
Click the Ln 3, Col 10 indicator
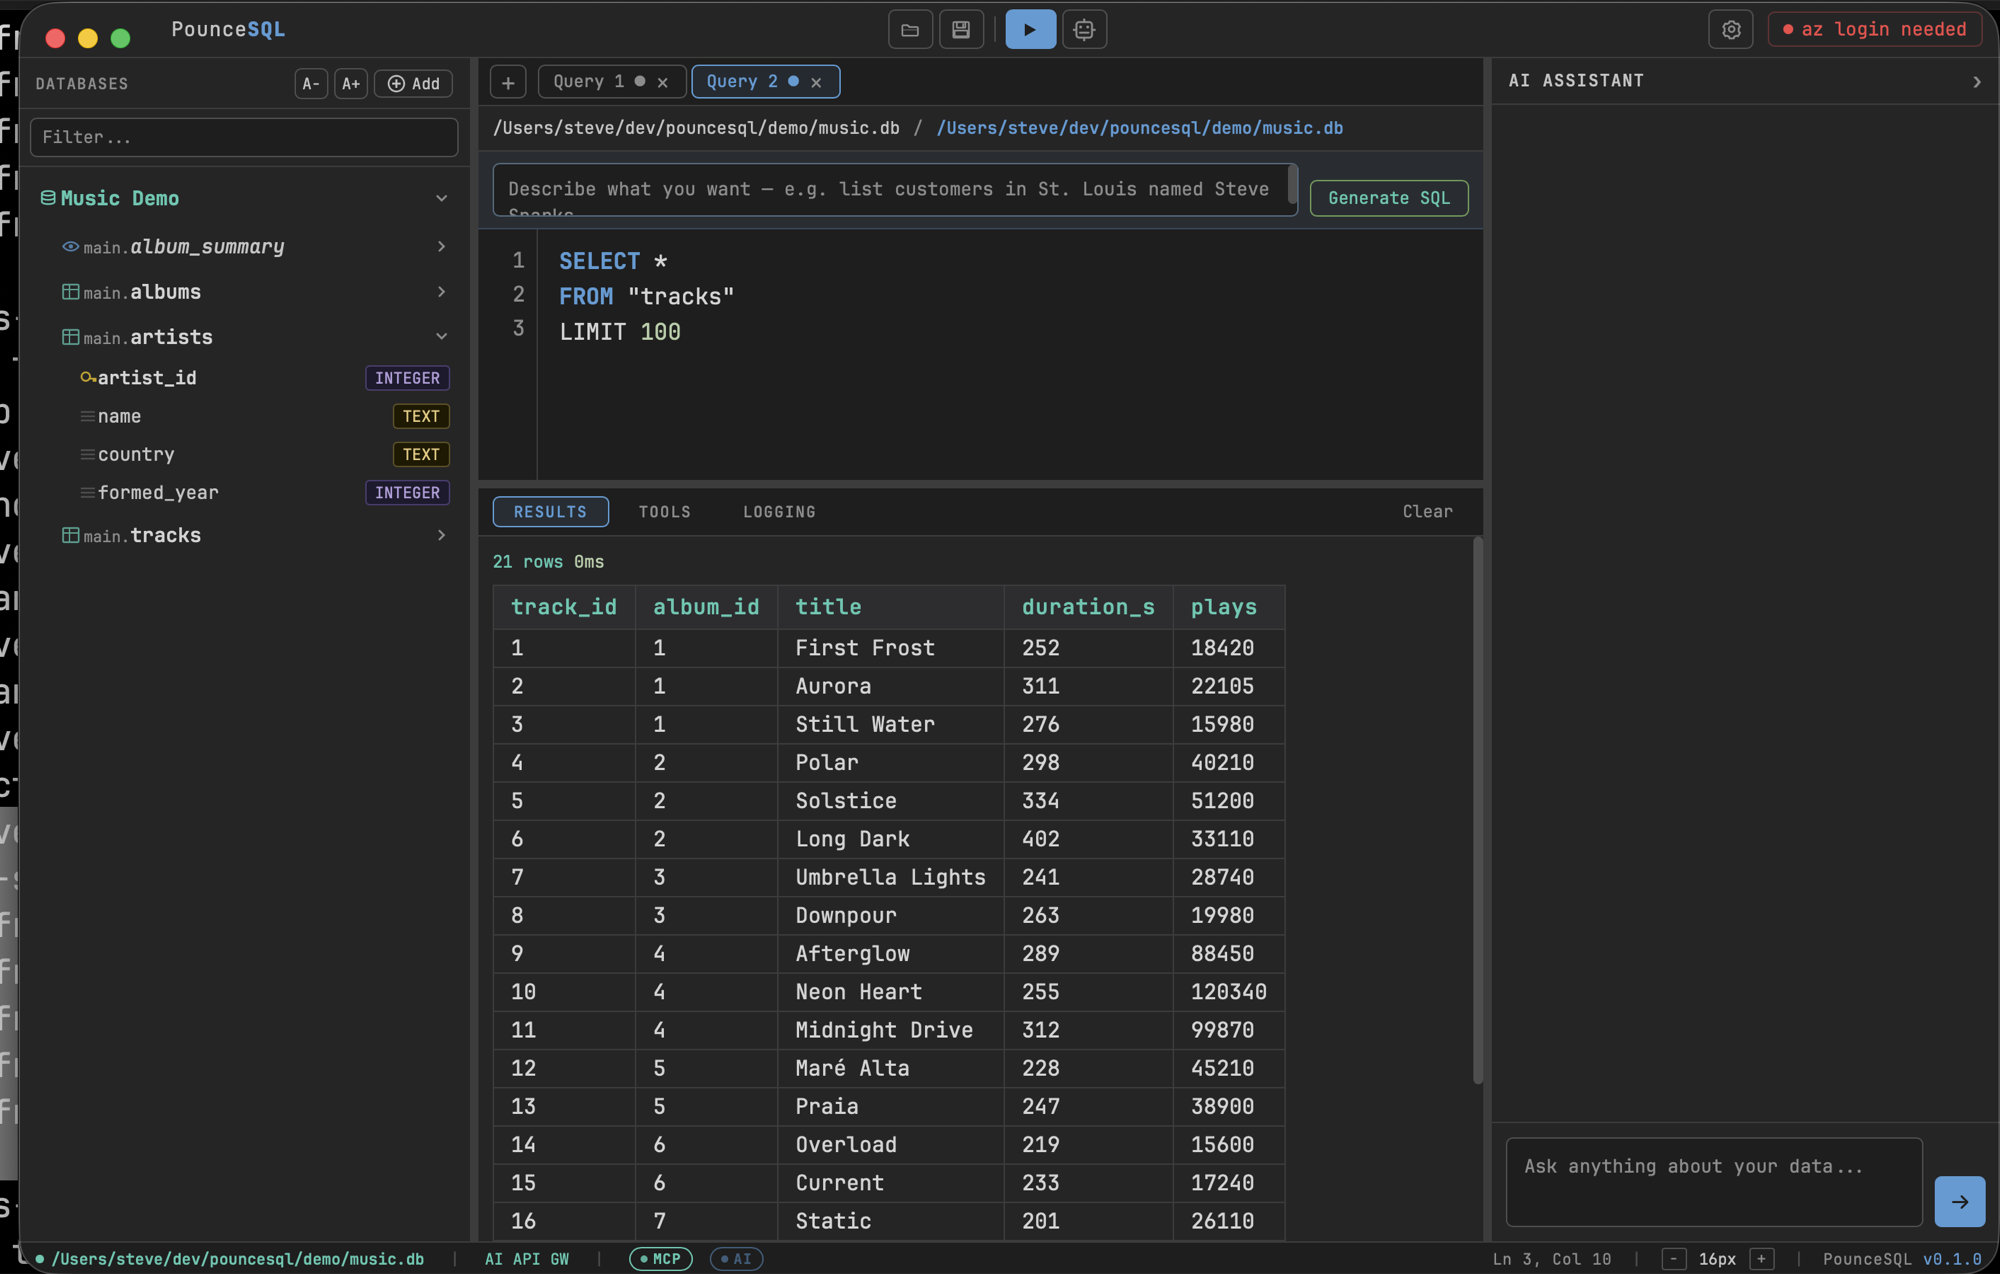click(1552, 1259)
